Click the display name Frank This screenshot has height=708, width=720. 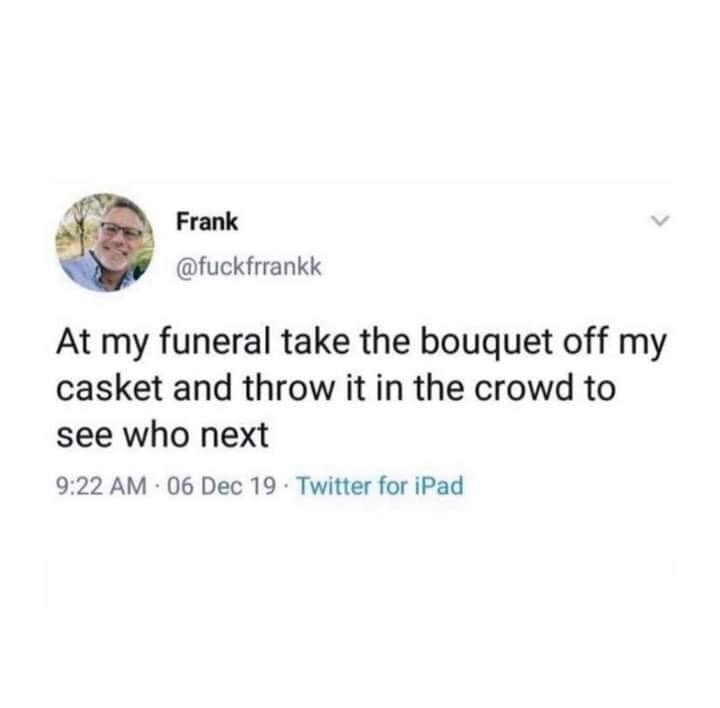click(x=207, y=221)
